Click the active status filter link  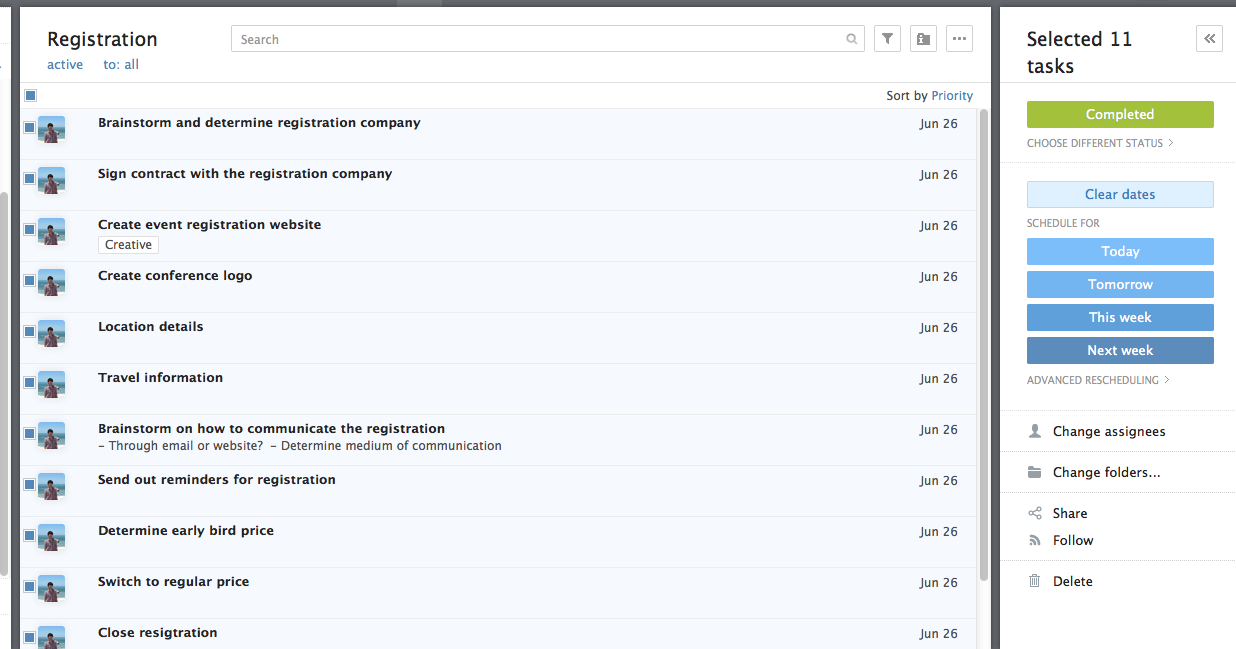click(x=65, y=65)
